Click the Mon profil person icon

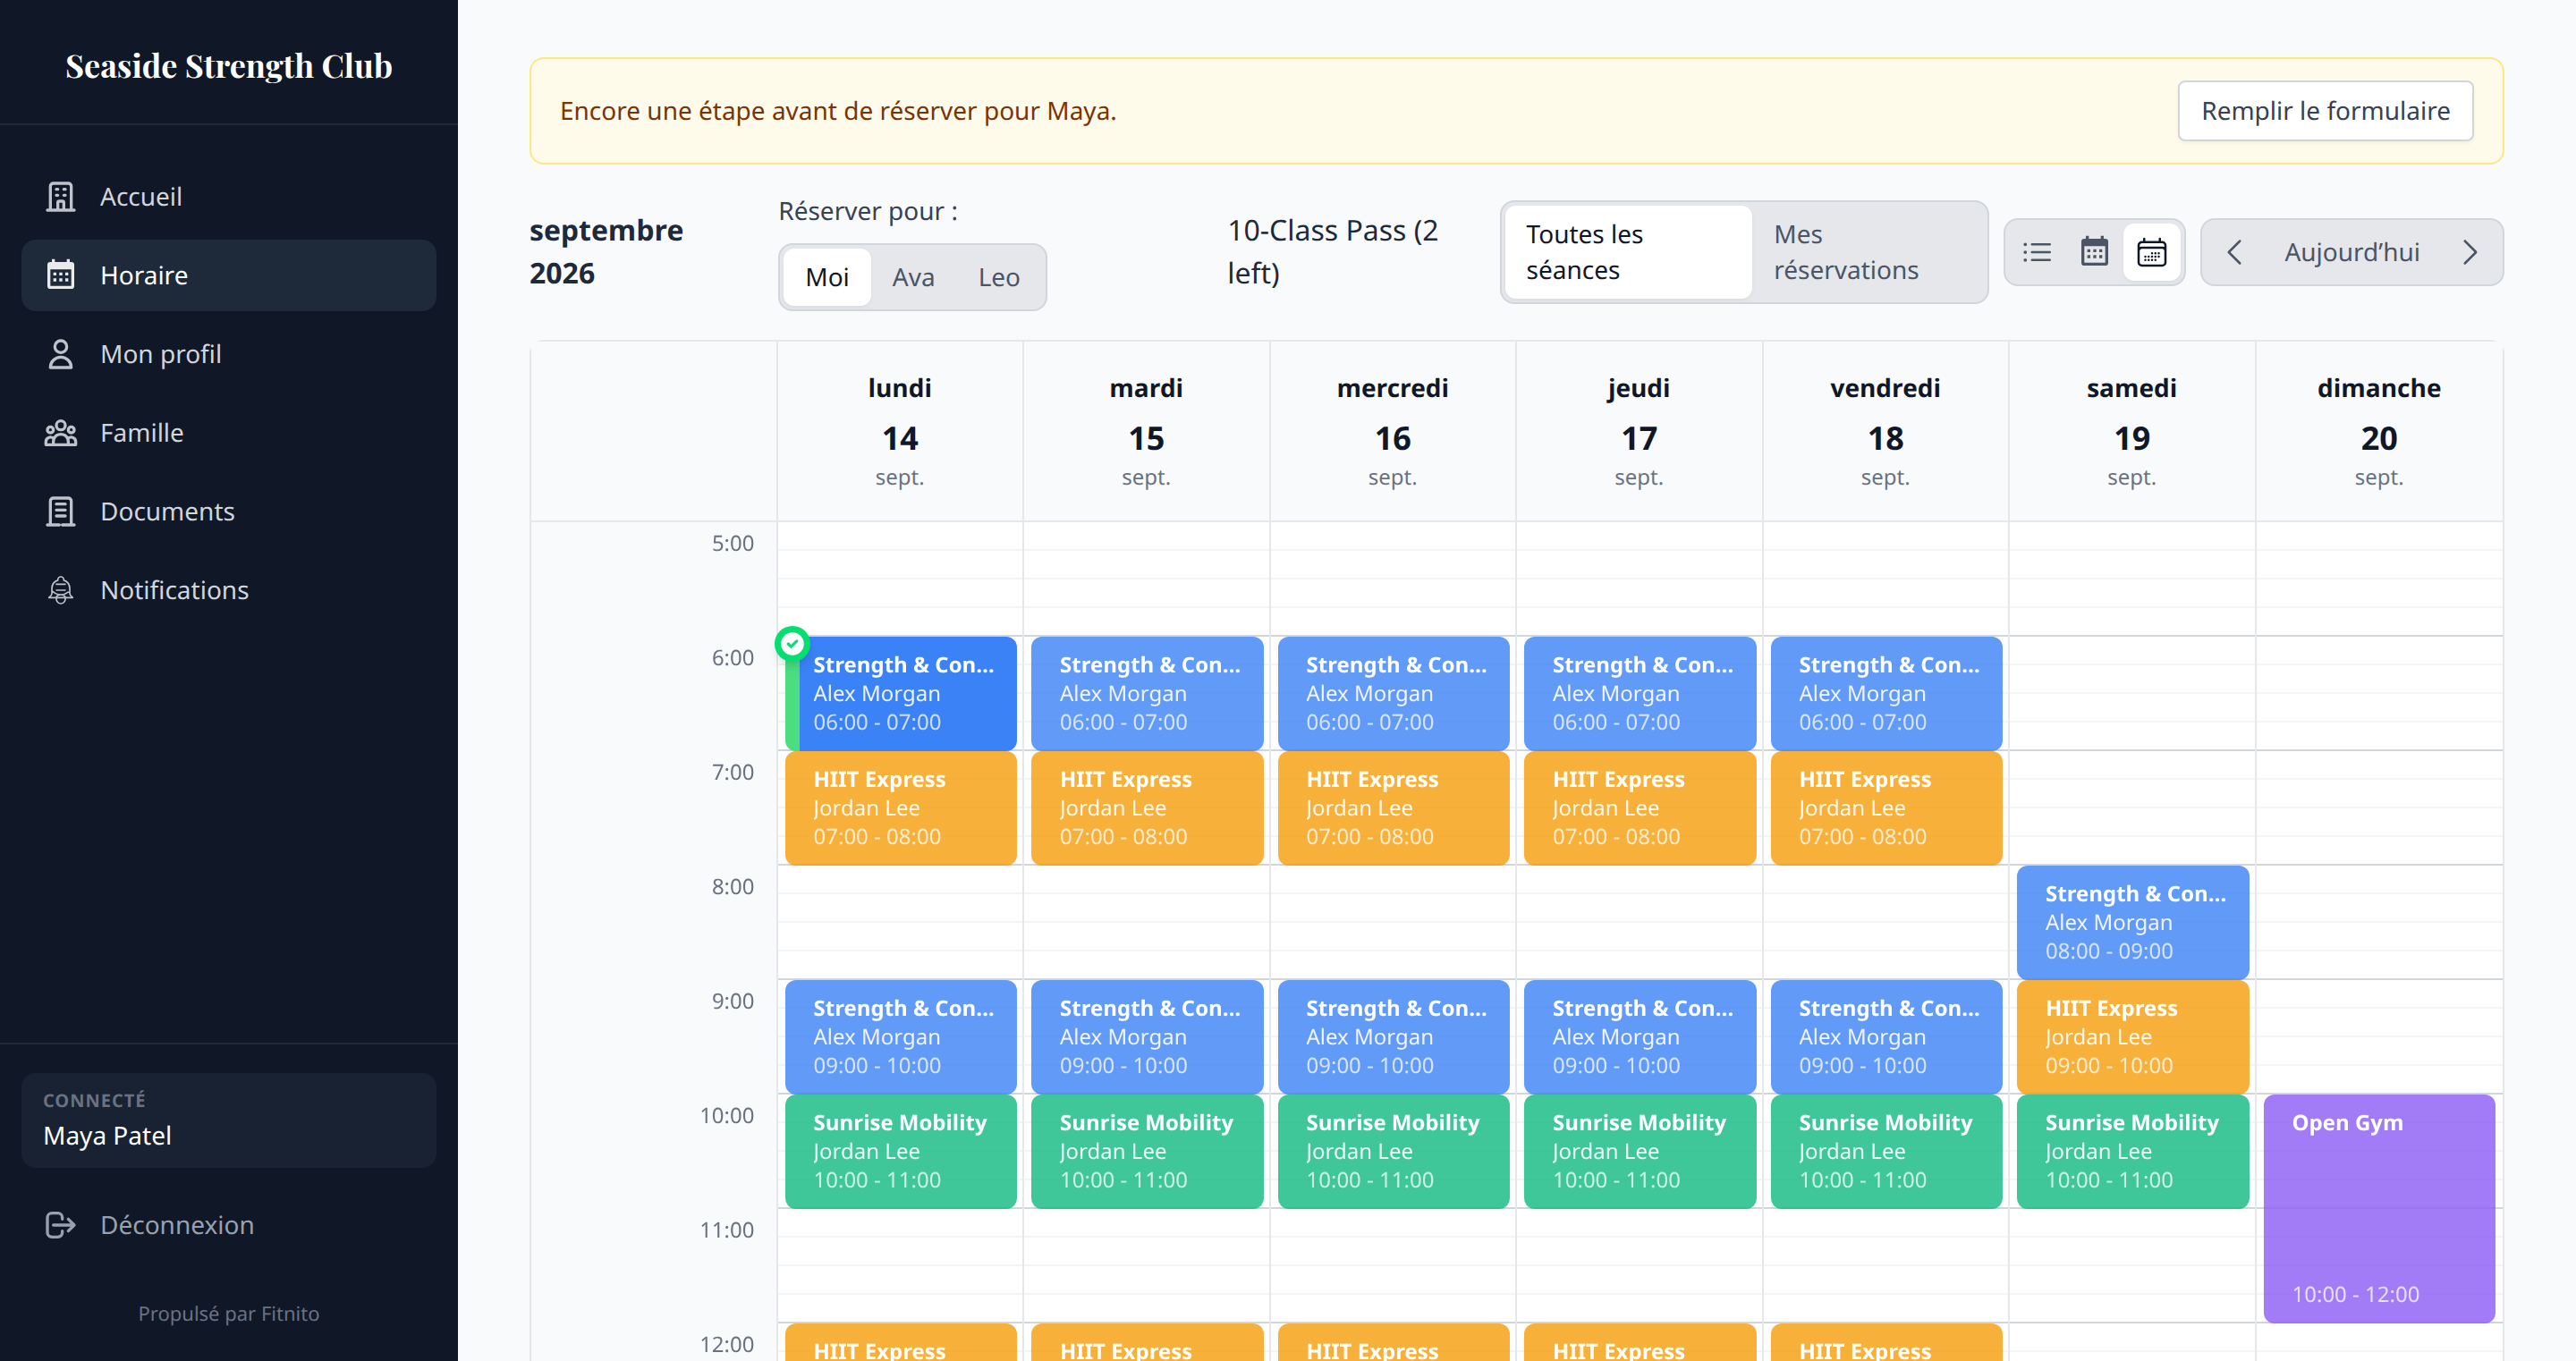(61, 354)
